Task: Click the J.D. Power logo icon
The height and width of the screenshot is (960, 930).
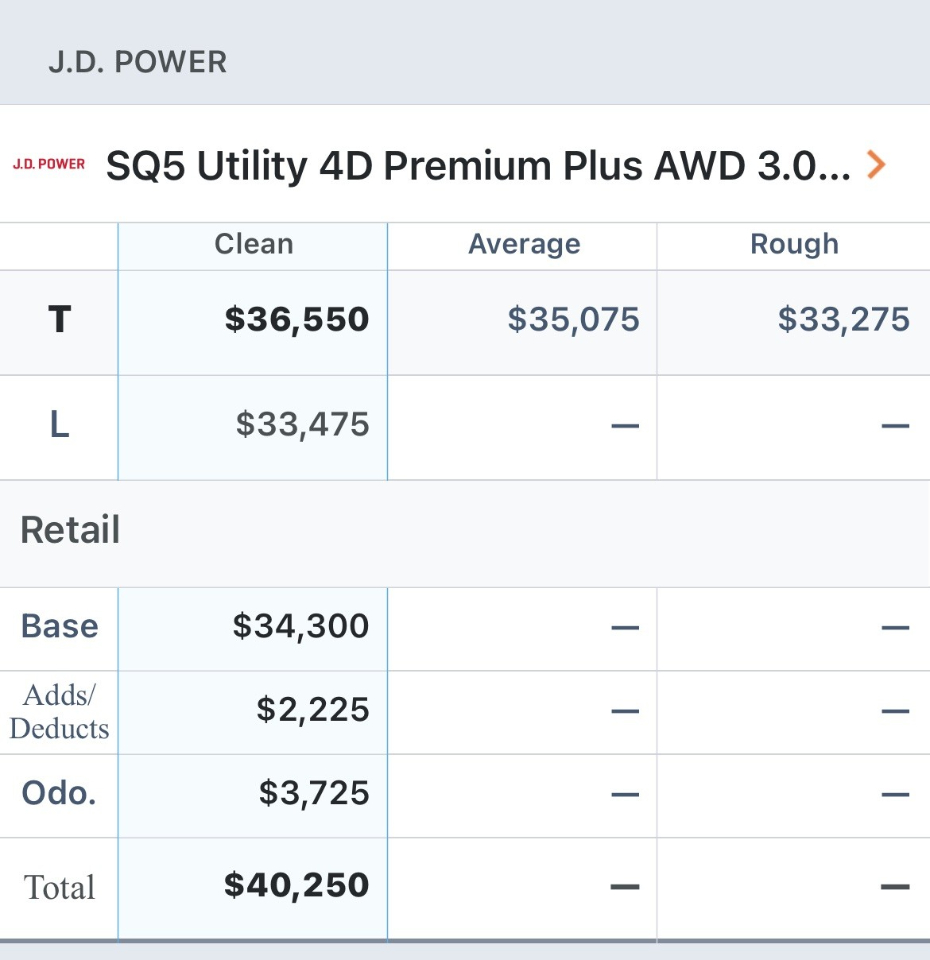Action: click(49, 164)
